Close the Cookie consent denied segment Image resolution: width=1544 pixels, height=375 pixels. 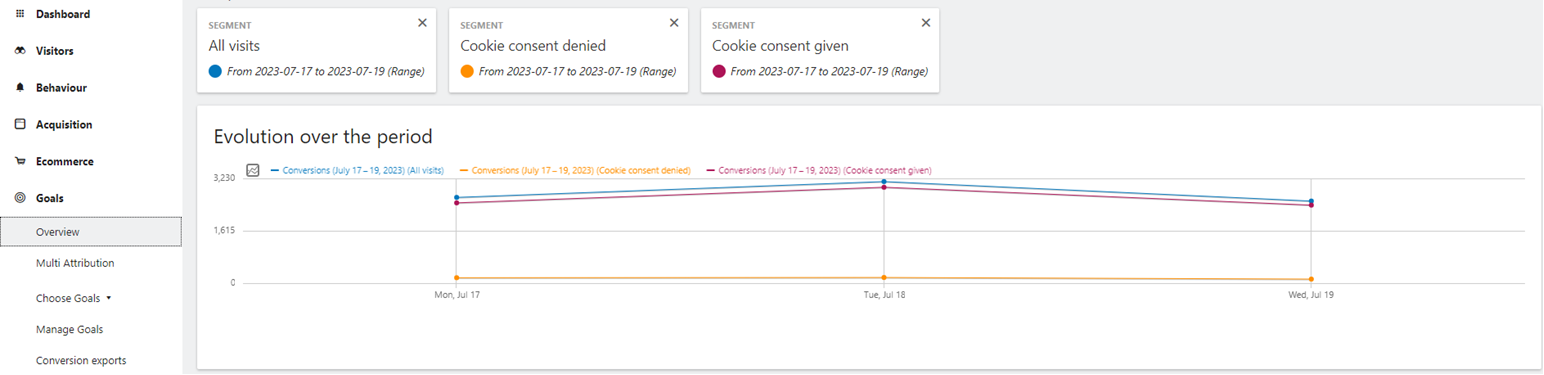[x=674, y=22]
